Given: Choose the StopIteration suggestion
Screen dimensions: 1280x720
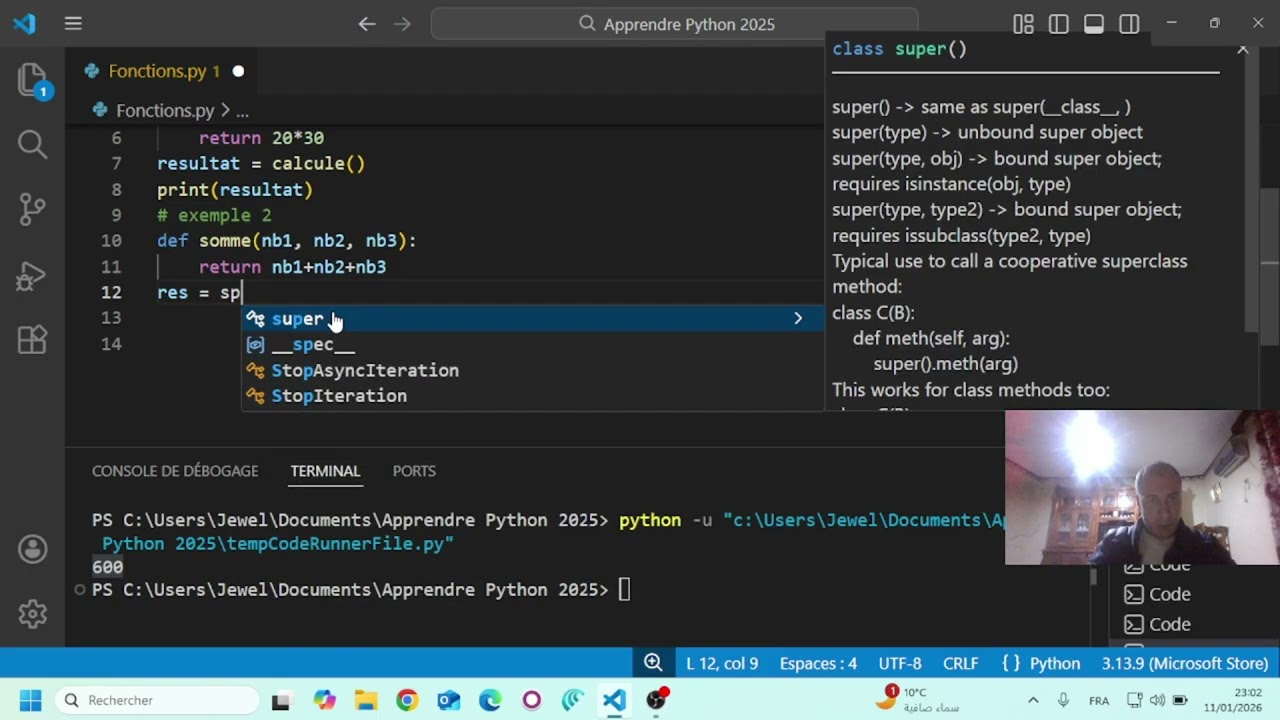Looking at the screenshot, I should [x=532, y=396].
